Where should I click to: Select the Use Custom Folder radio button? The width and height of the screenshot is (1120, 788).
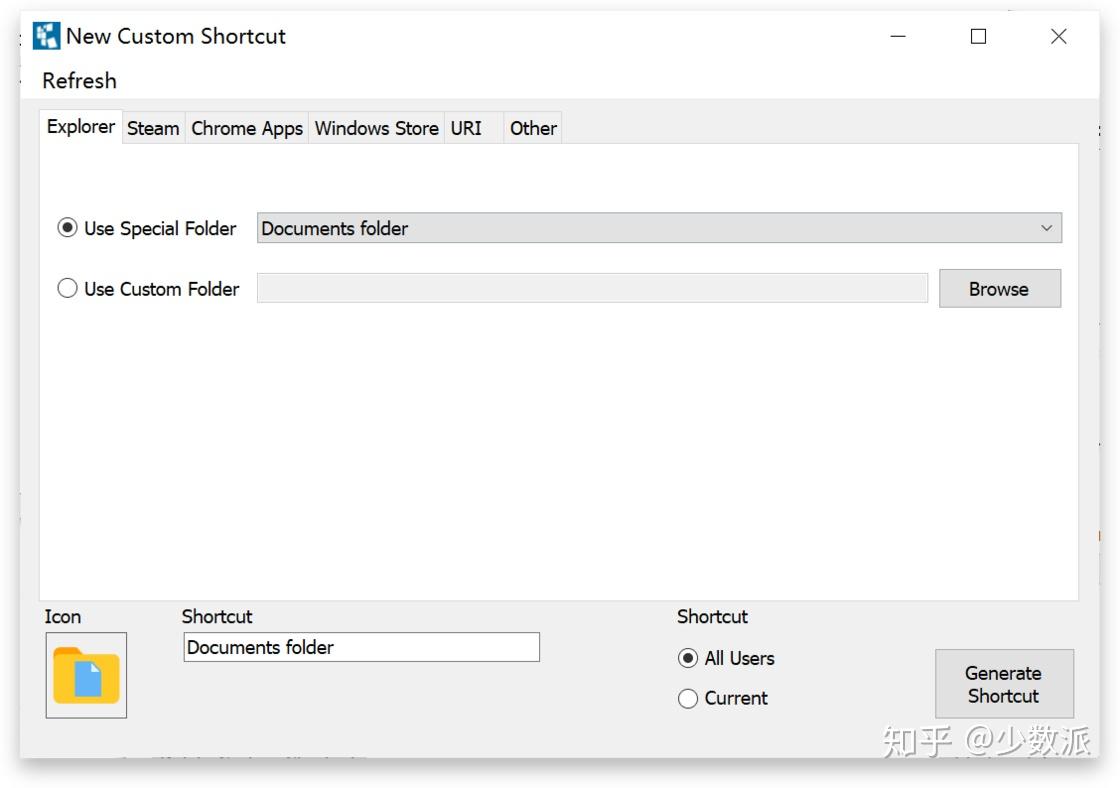pos(68,289)
